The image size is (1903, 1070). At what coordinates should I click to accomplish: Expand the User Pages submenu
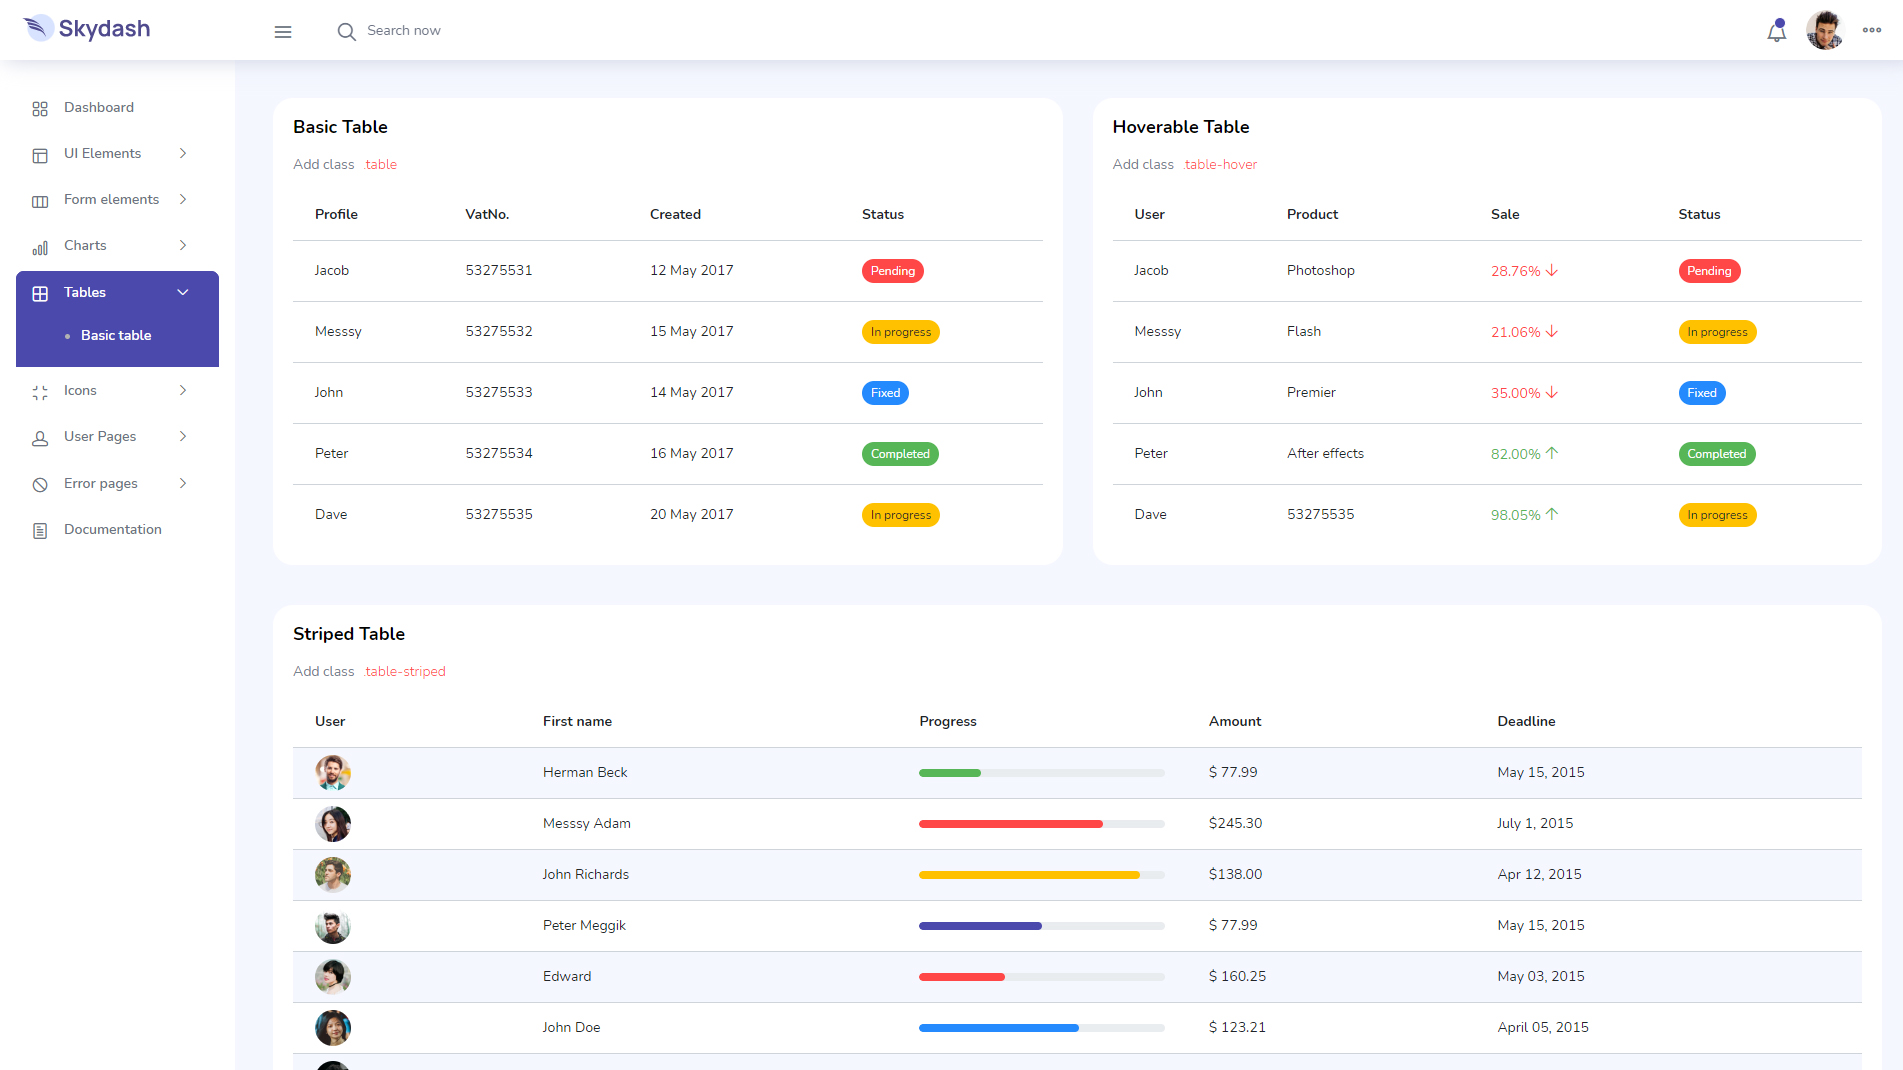coord(183,436)
